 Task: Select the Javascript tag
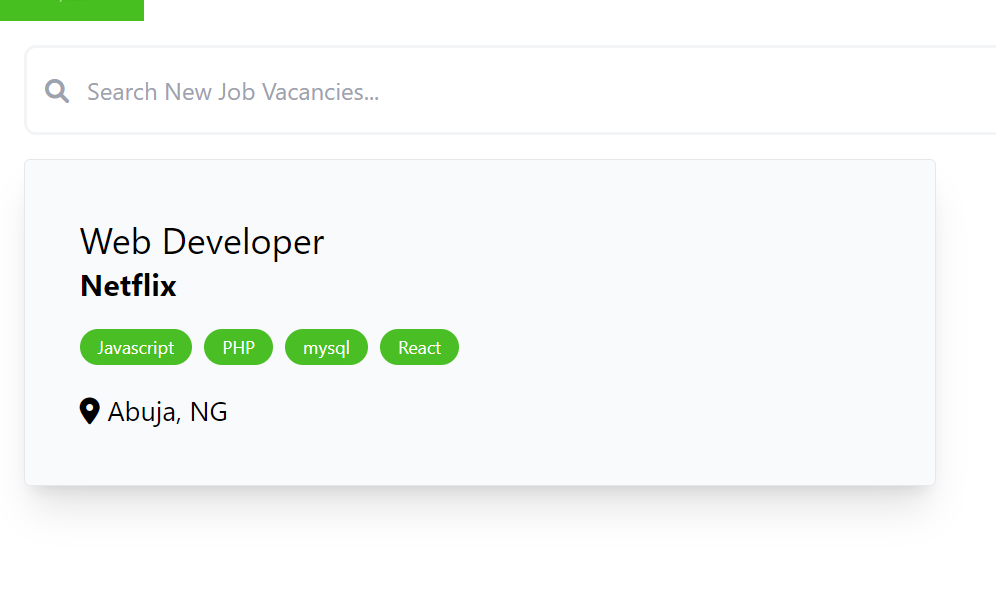point(136,347)
